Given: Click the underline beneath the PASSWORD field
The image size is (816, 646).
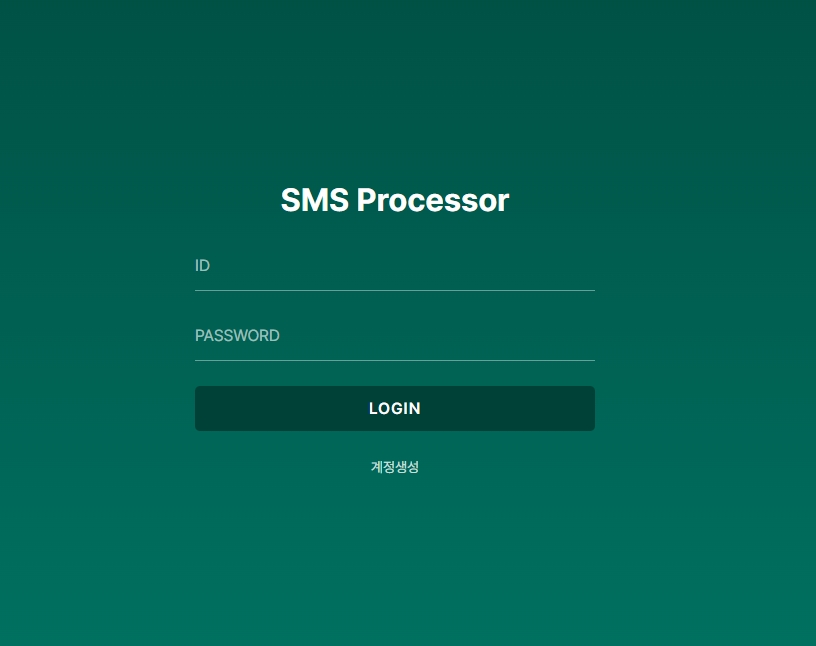Looking at the screenshot, I should click(x=394, y=360).
